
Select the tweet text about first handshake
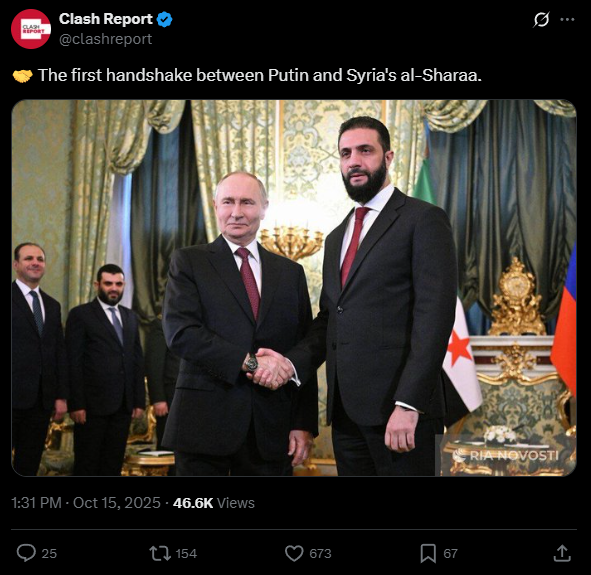260,75
